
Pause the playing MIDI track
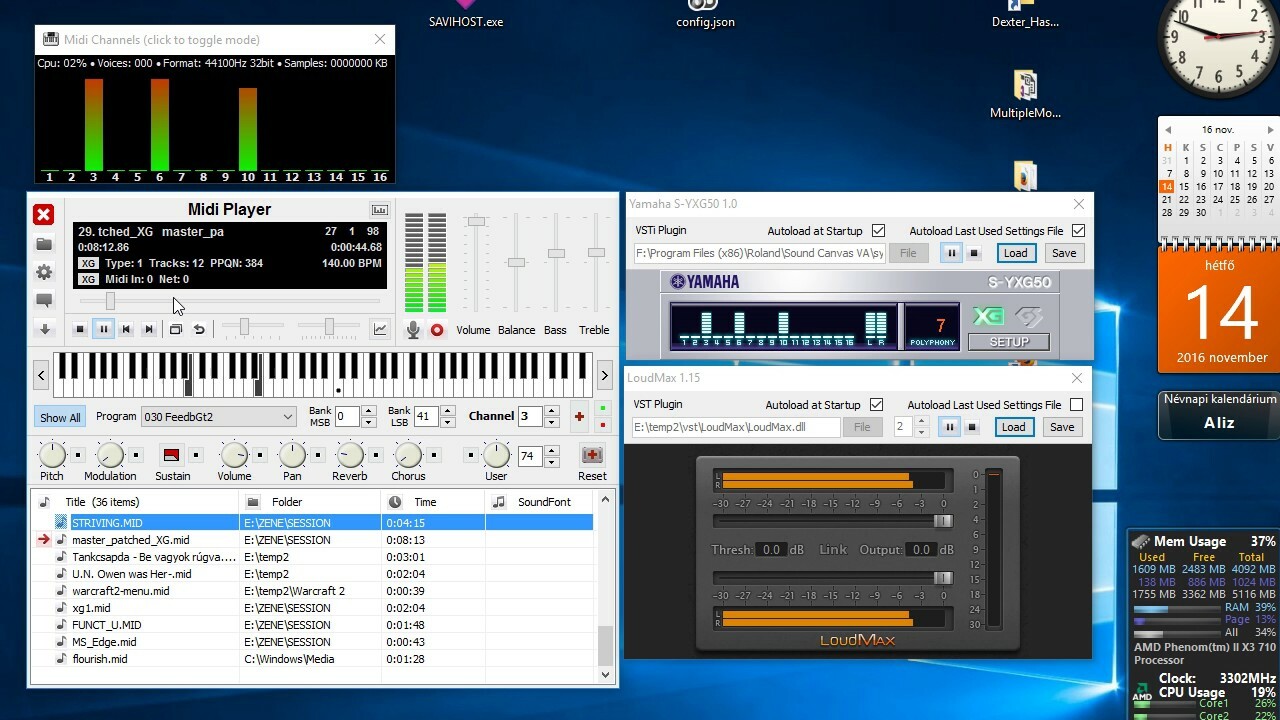tap(103, 329)
